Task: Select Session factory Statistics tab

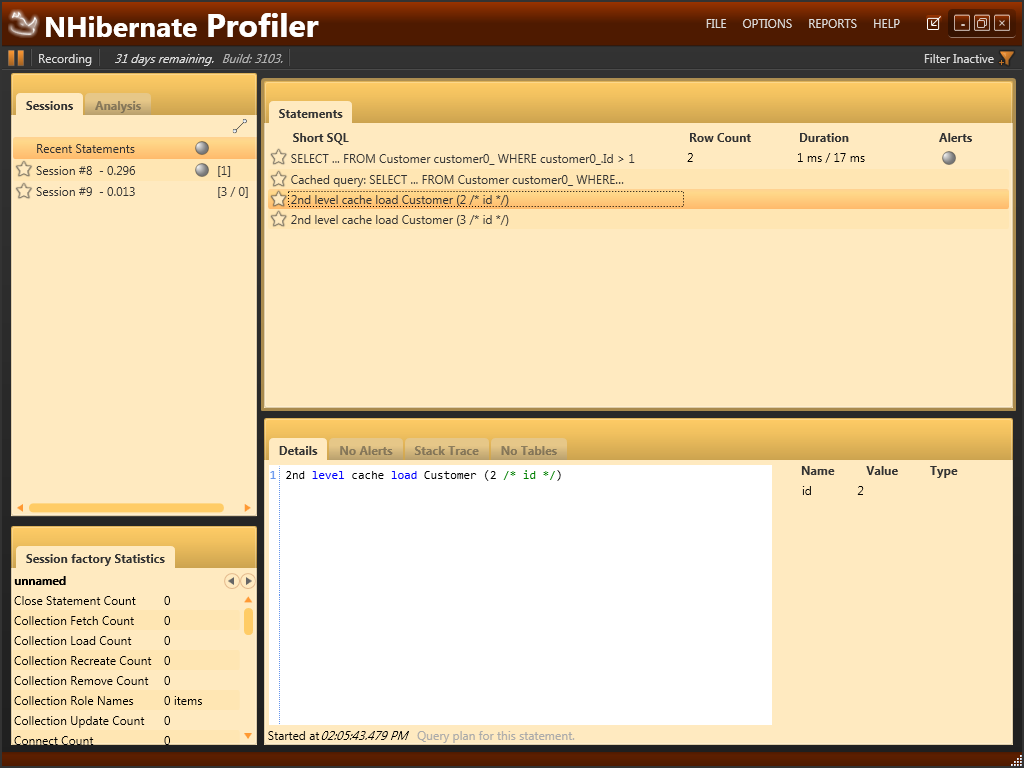Action: pos(95,558)
